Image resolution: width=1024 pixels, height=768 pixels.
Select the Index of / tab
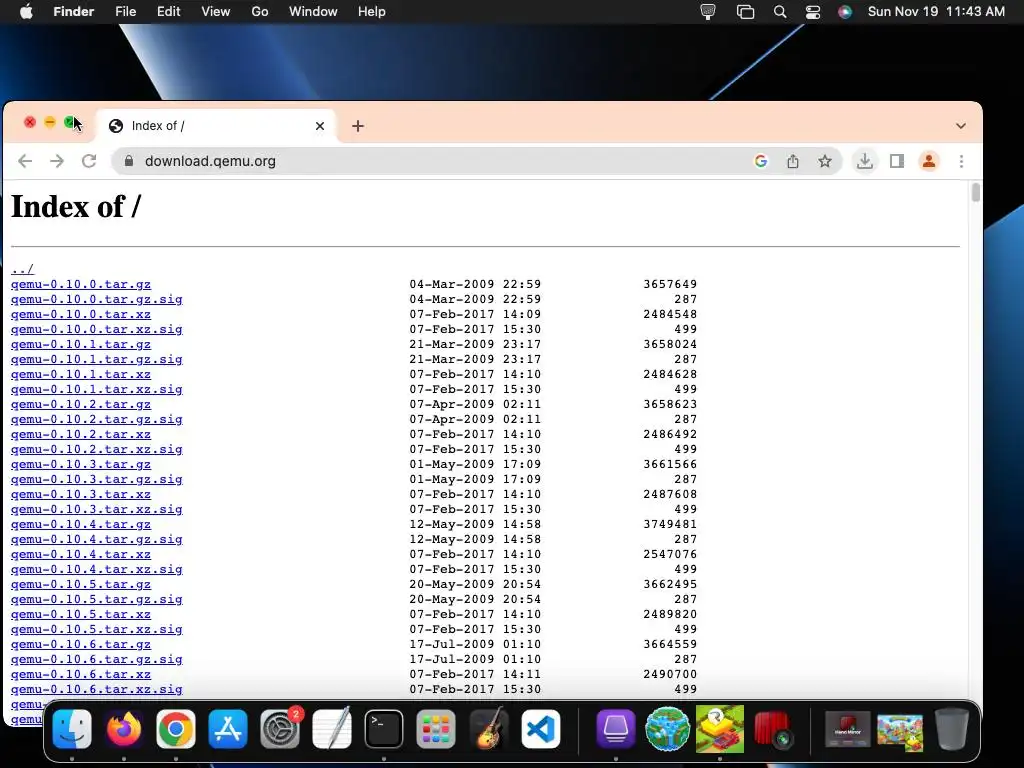click(x=216, y=126)
